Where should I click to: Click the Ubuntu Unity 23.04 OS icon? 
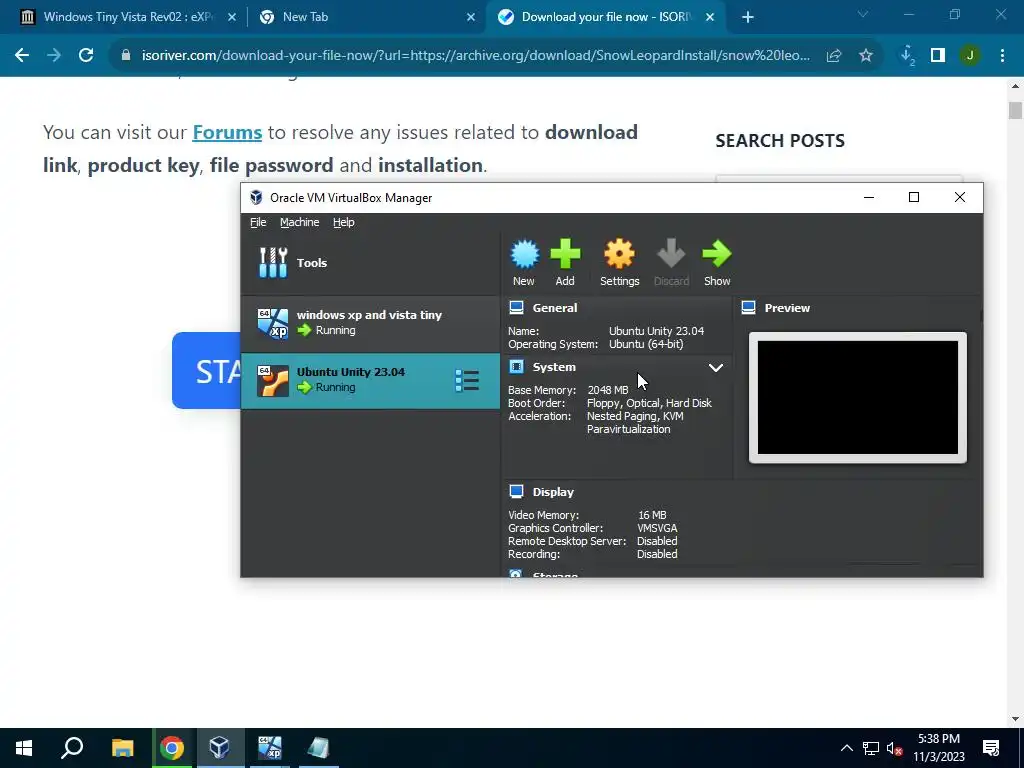[x=272, y=381]
